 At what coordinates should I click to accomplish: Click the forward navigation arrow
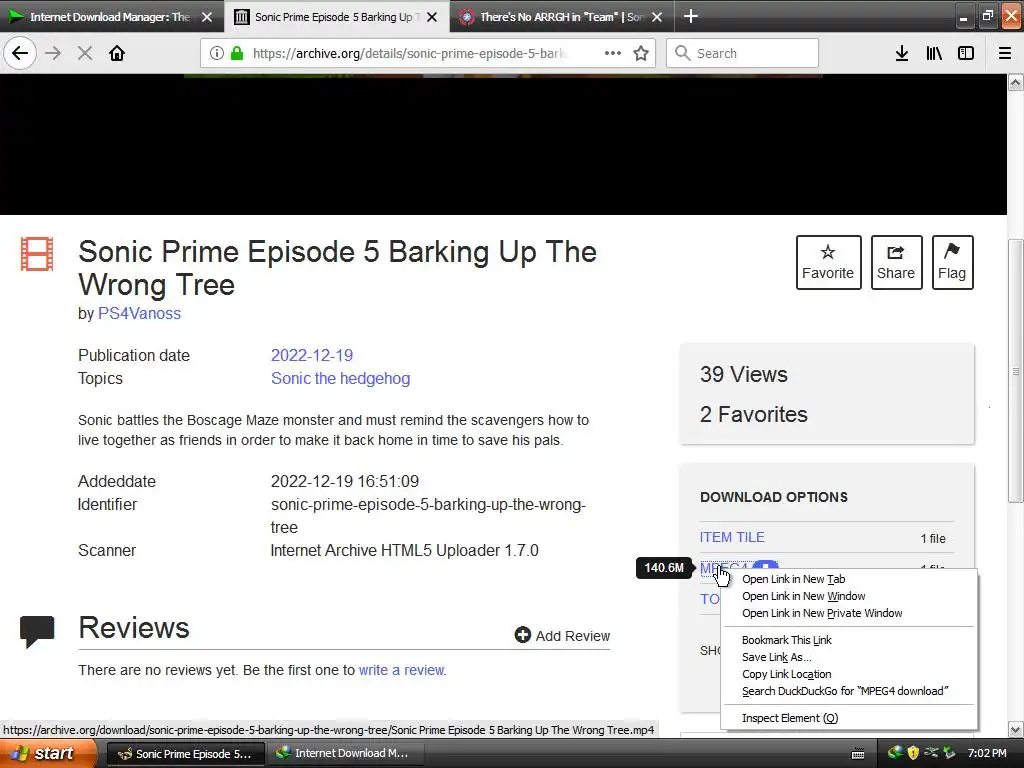(x=53, y=54)
